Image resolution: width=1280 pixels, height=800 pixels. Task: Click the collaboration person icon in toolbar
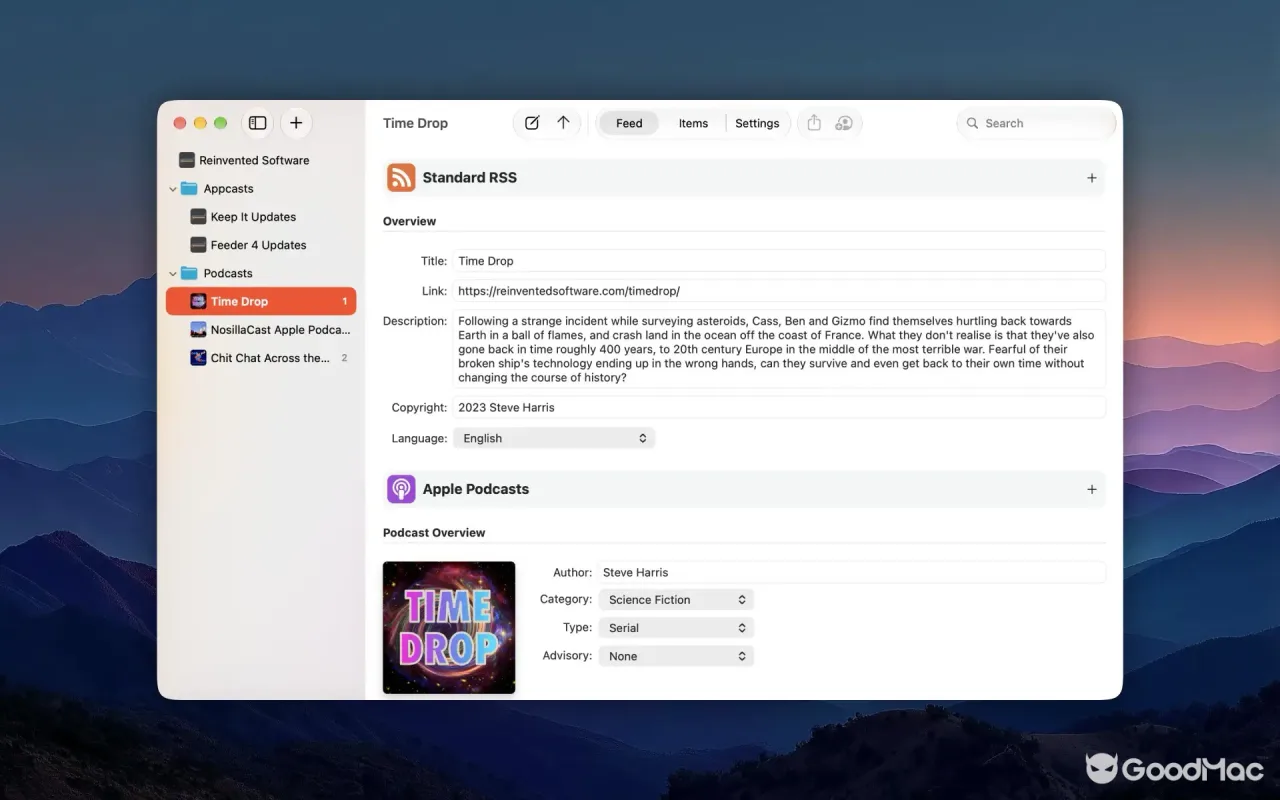click(x=844, y=123)
